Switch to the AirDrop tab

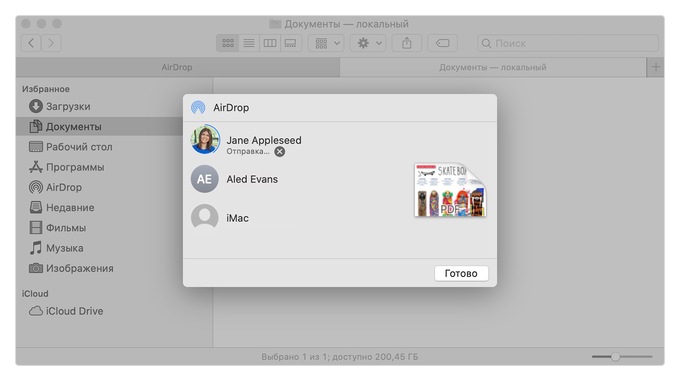click(x=177, y=67)
